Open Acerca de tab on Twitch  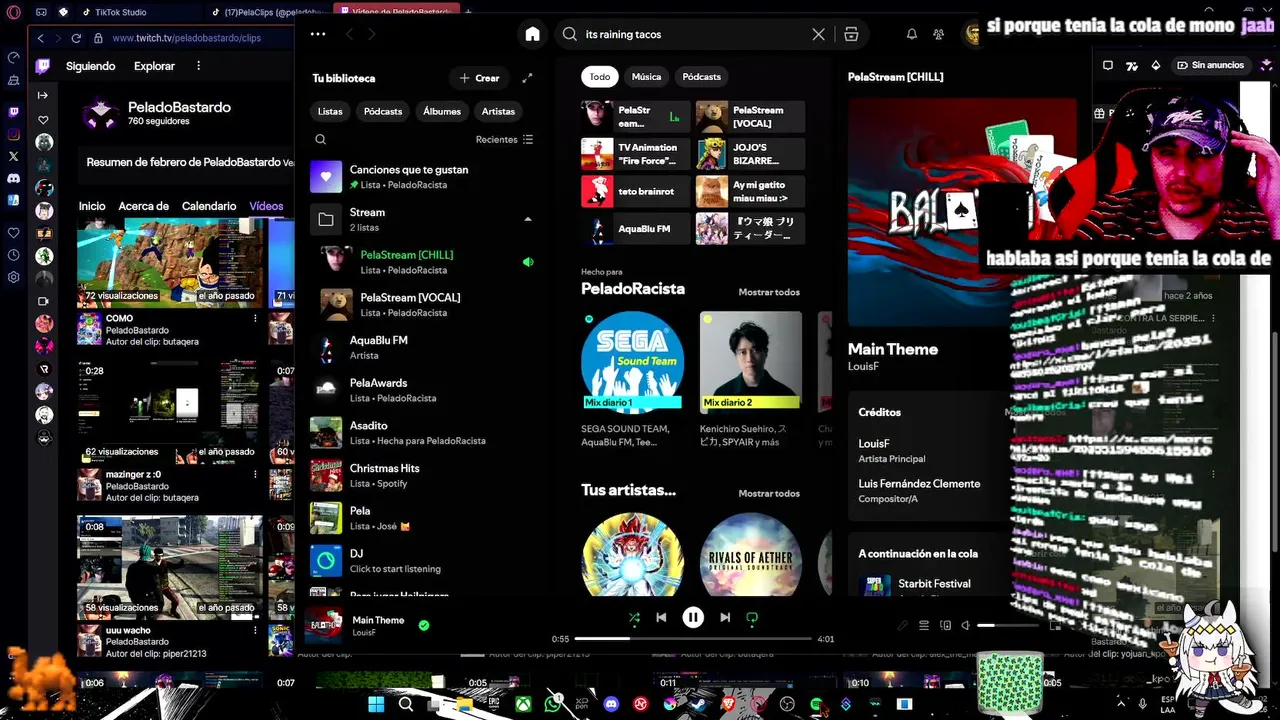[x=144, y=206]
